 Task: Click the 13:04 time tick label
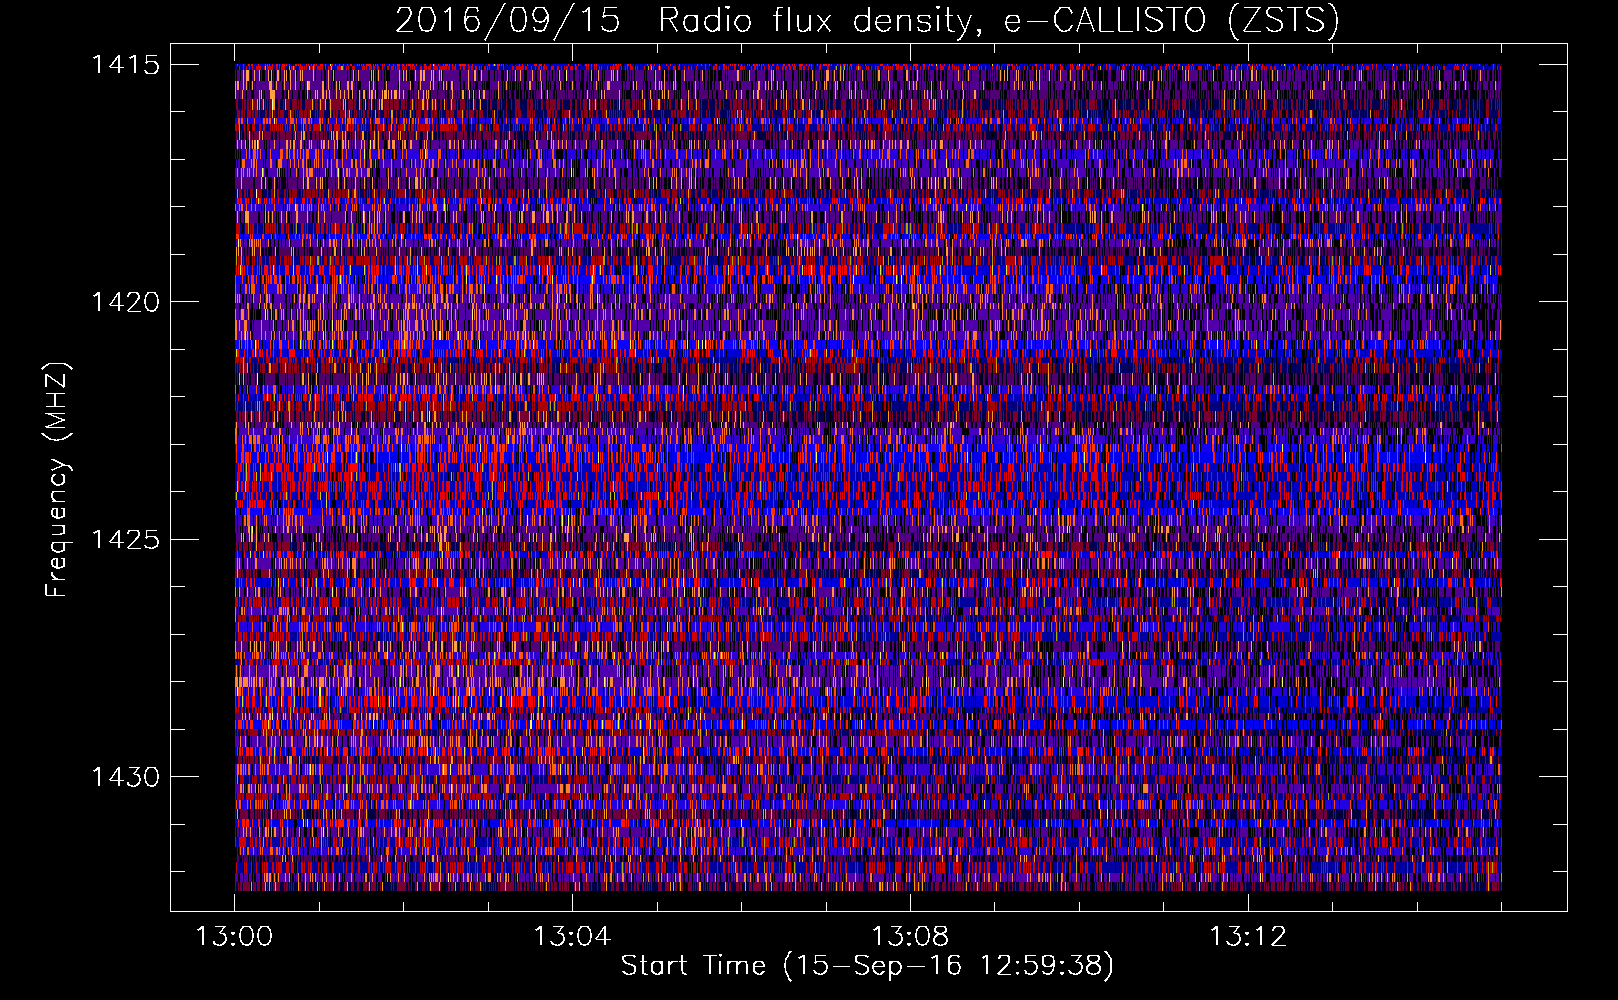tap(572, 937)
